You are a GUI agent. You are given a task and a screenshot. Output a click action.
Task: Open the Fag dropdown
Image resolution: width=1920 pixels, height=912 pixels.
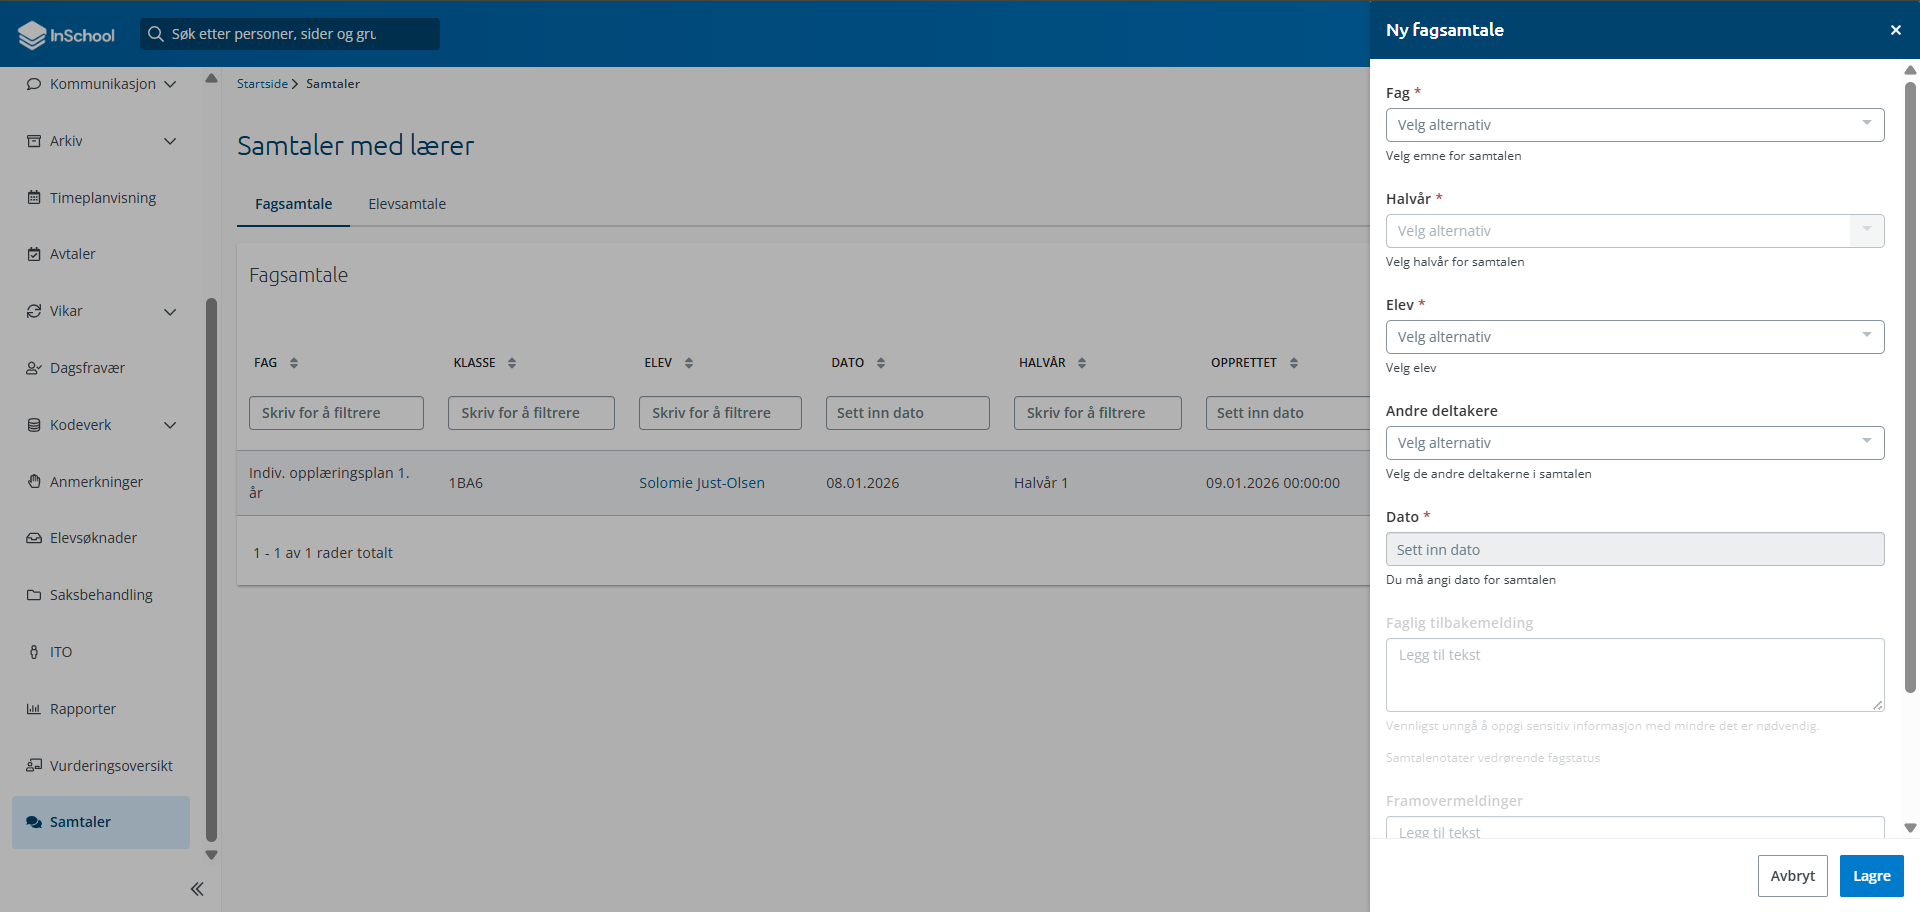[x=1635, y=125]
